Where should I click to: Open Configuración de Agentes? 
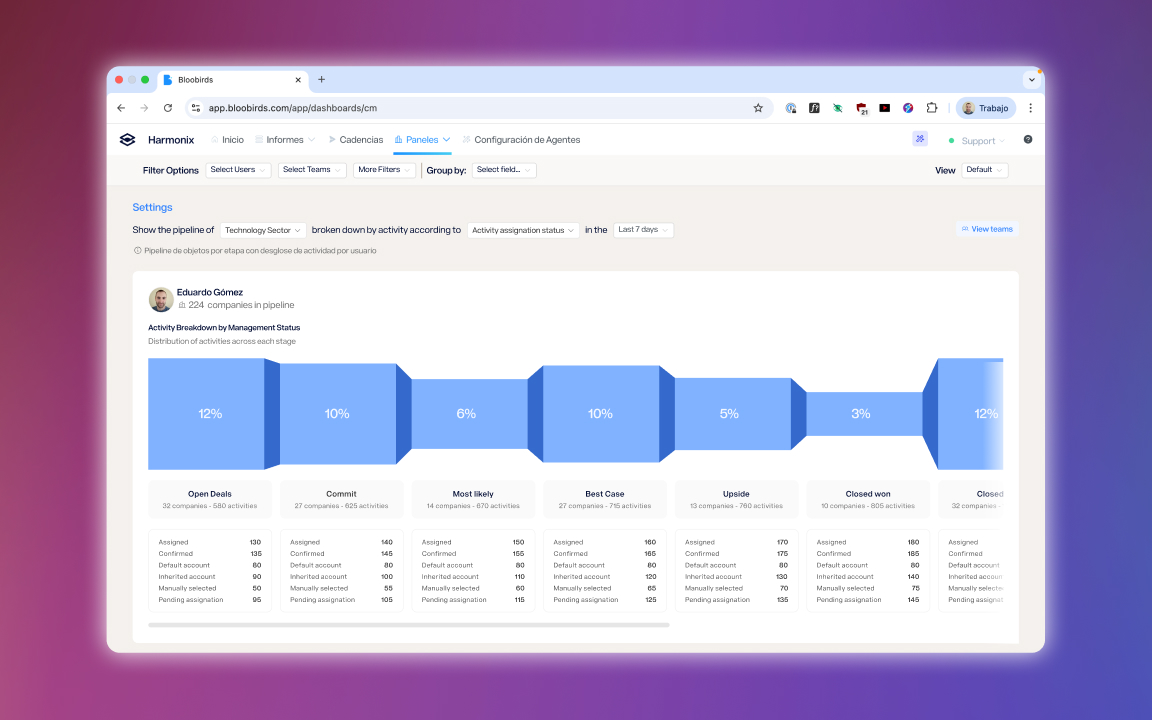pyautogui.click(x=521, y=140)
